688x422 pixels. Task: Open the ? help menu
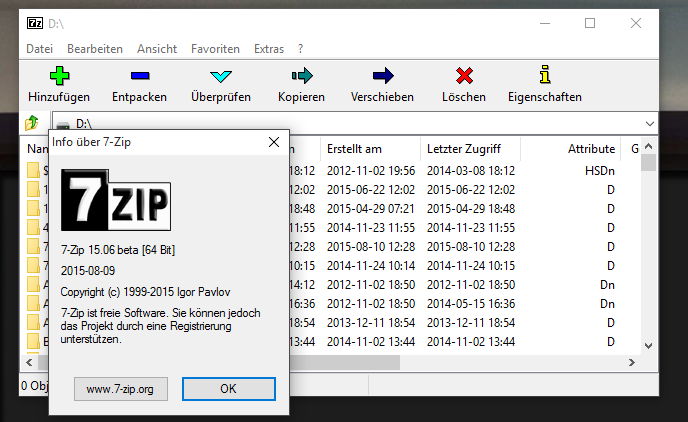(300, 49)
